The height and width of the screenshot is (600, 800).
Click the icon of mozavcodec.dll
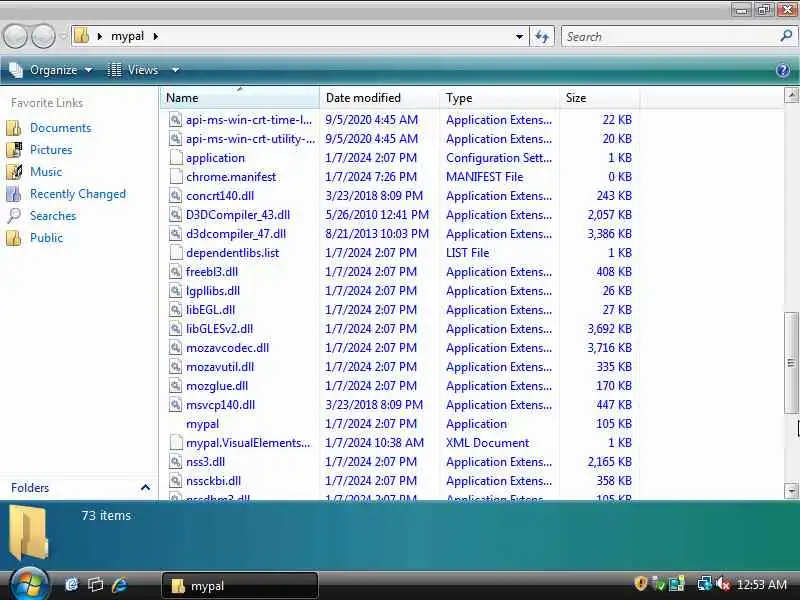(176, 348)
